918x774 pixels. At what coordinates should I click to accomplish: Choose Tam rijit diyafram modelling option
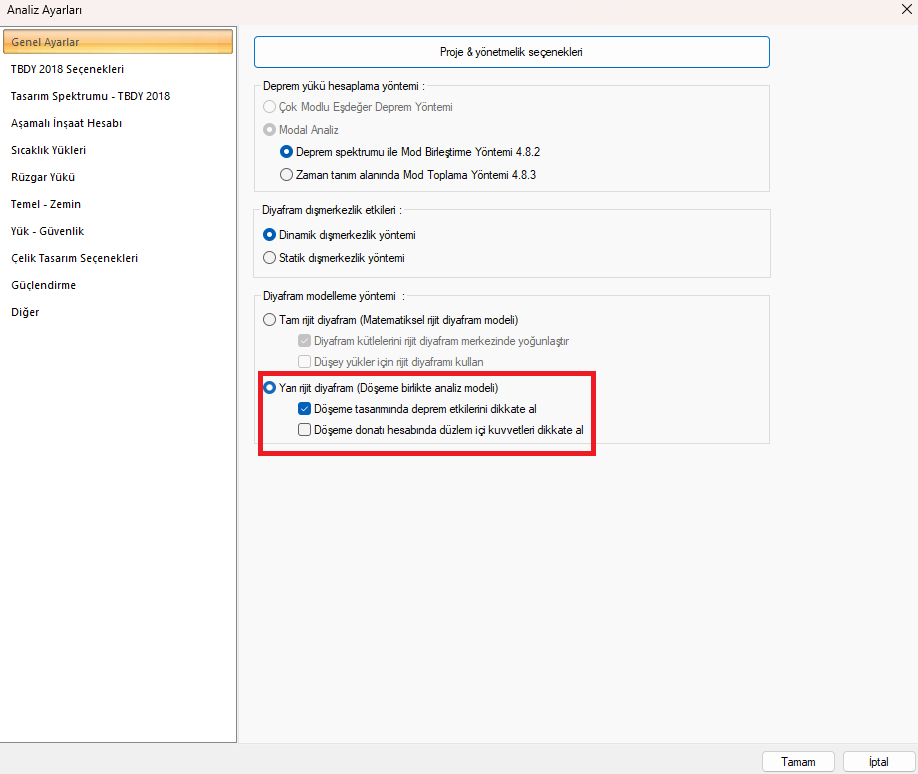270,320
